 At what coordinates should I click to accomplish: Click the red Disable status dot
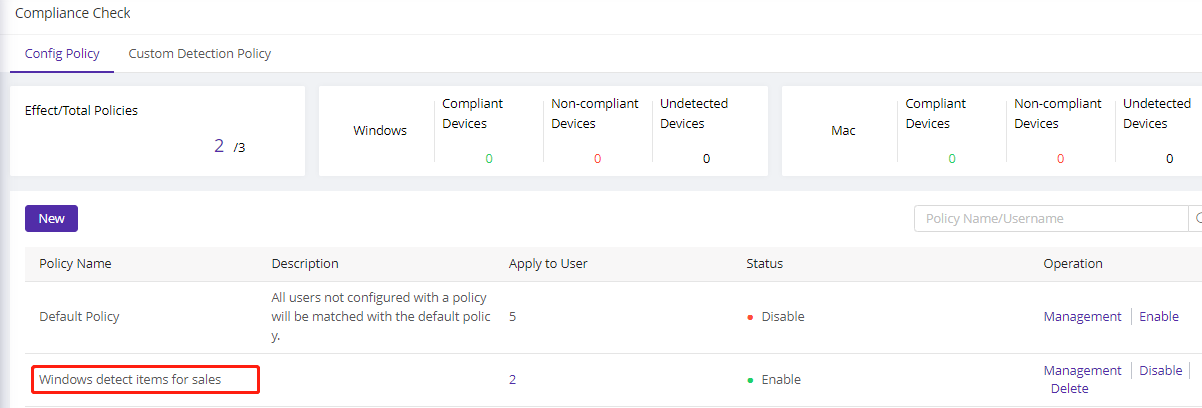(x=750, y=318)
